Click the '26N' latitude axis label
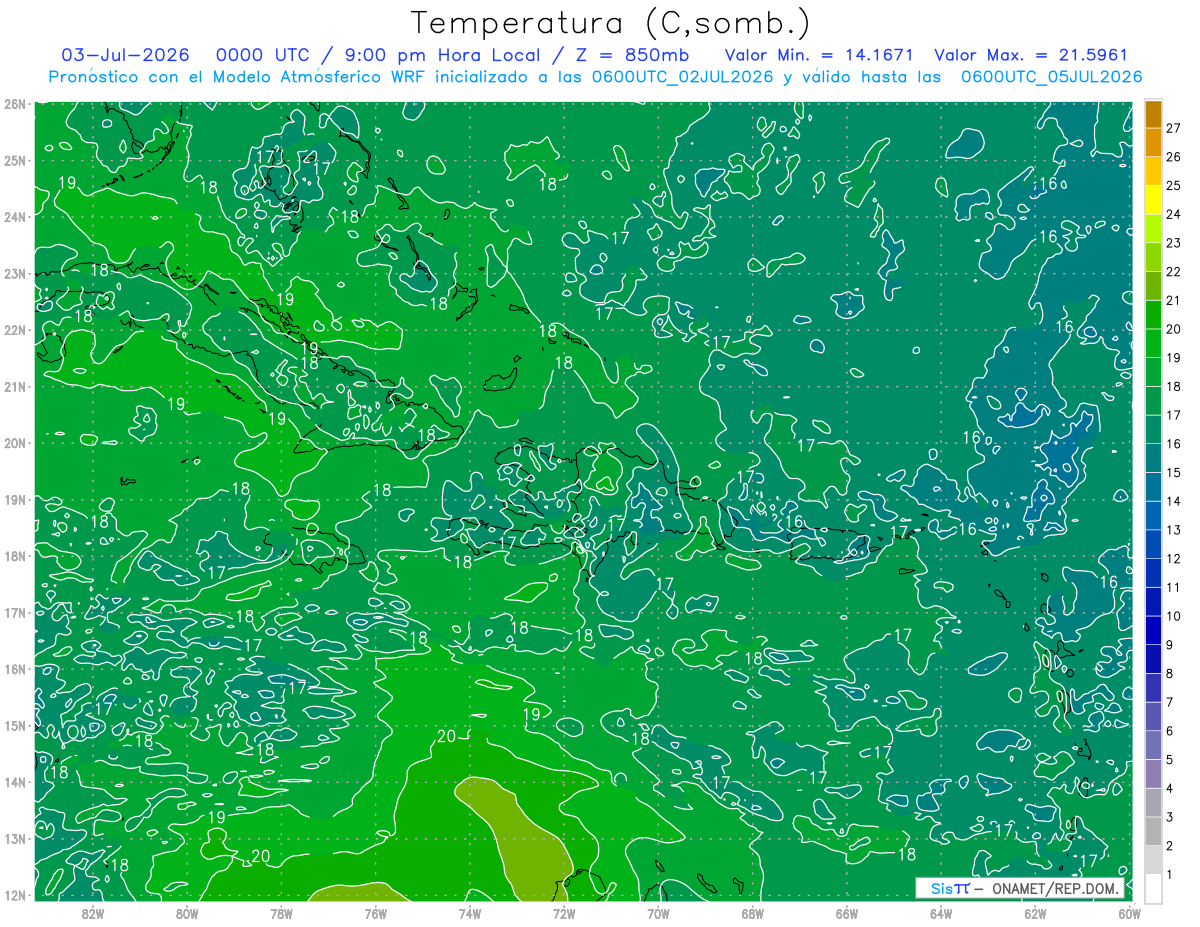The image size is (1200, 927). tap(14, 104)
